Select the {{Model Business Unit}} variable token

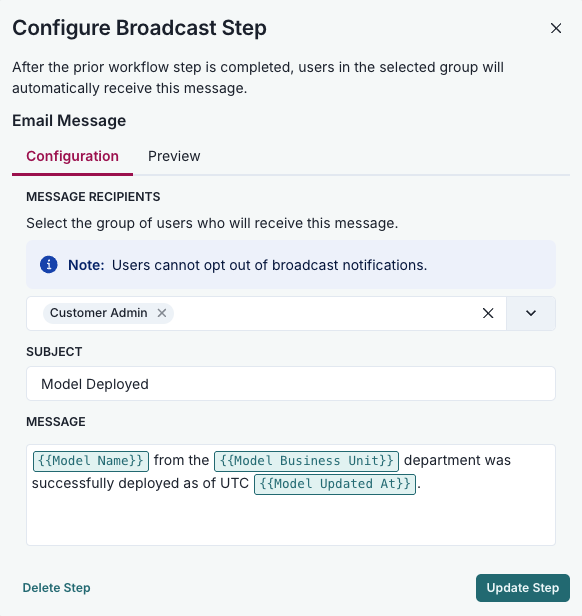(x=307, y=461)
